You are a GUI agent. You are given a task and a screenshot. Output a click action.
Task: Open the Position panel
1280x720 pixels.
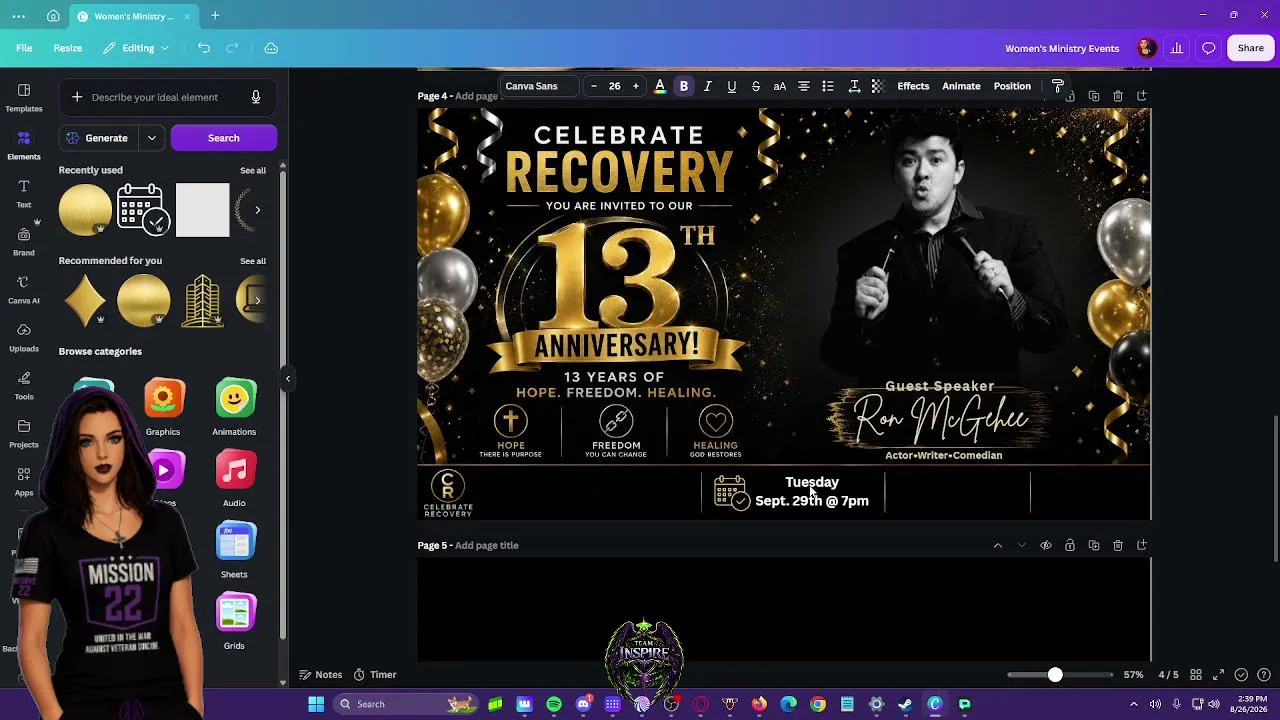pos(1012,86)
